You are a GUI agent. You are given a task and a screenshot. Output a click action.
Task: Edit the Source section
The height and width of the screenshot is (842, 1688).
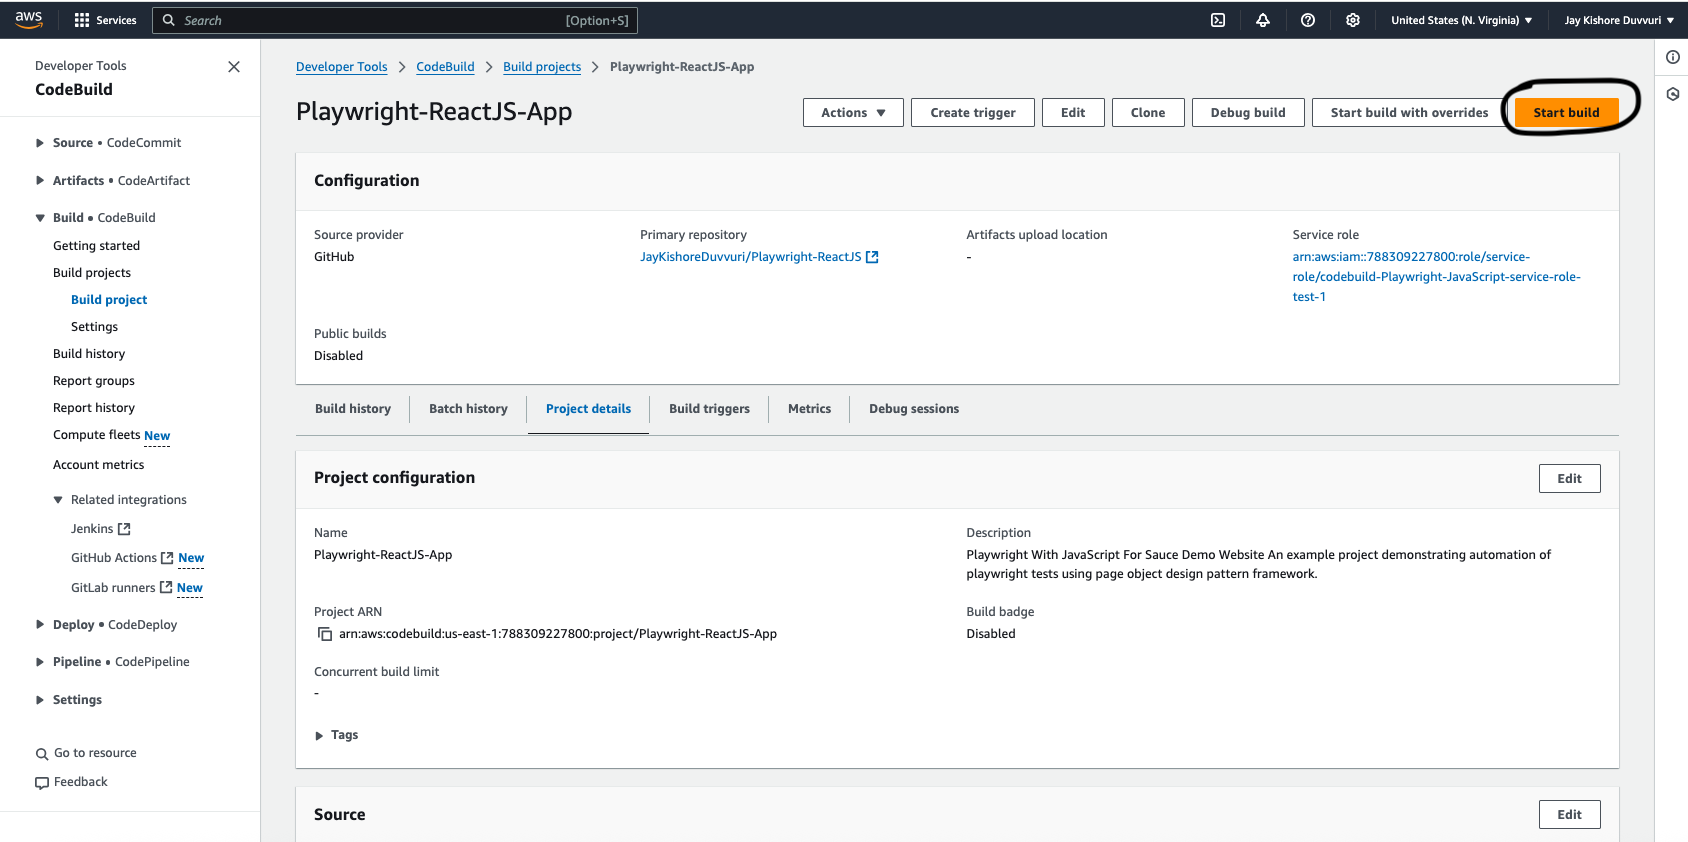(1569, 815)
